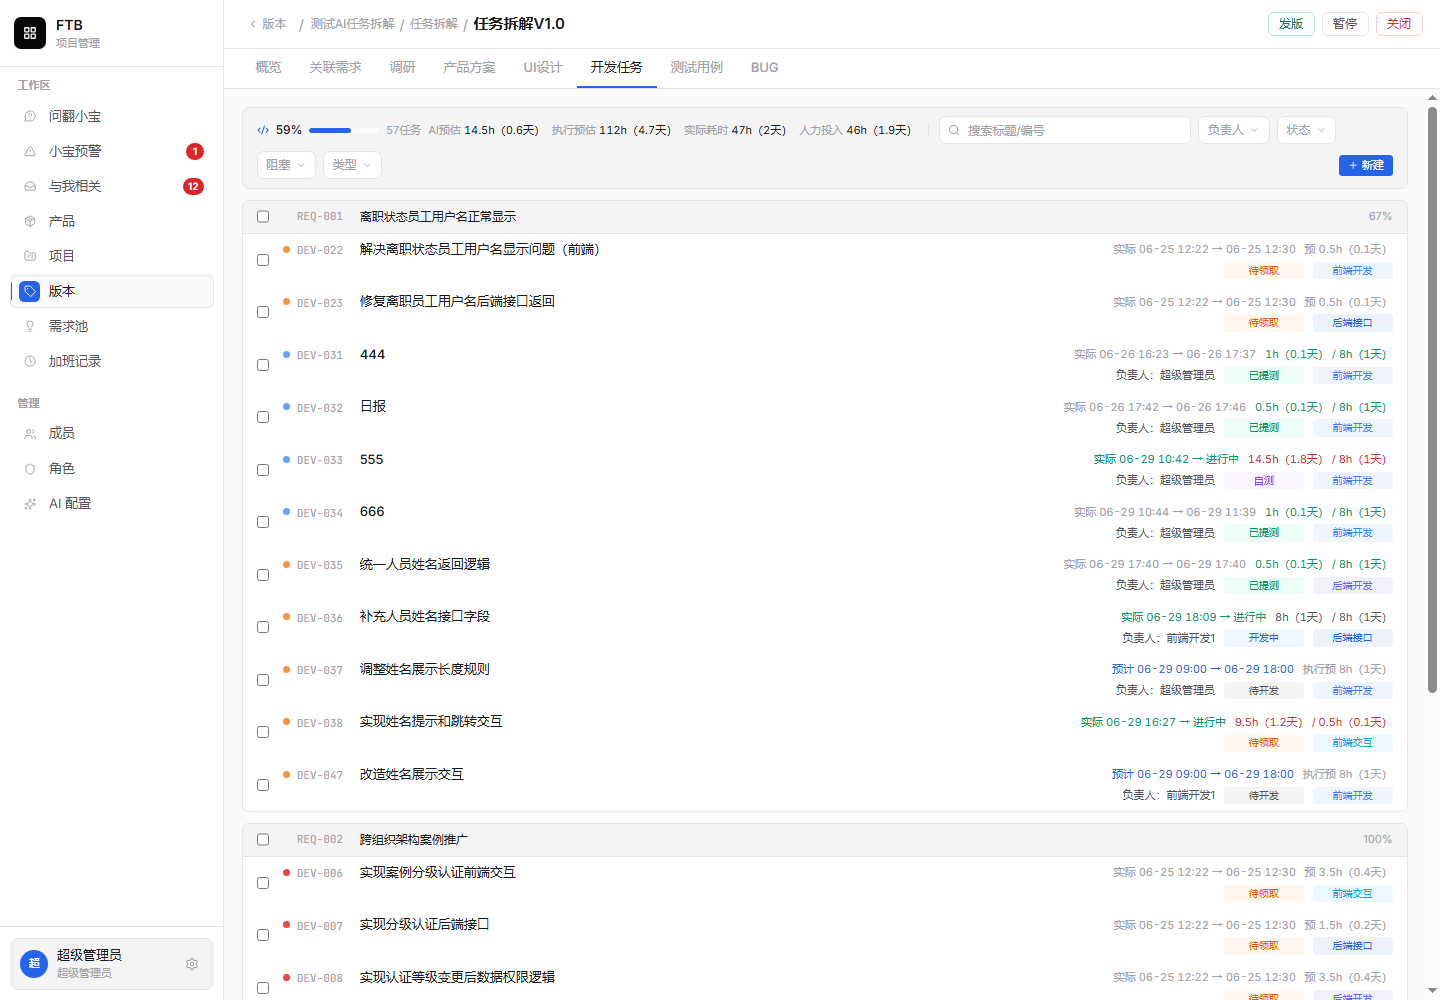1440x1000 pixels.
Task: Click the 搜索标题/编号 search field
Action: point(1065,130)
